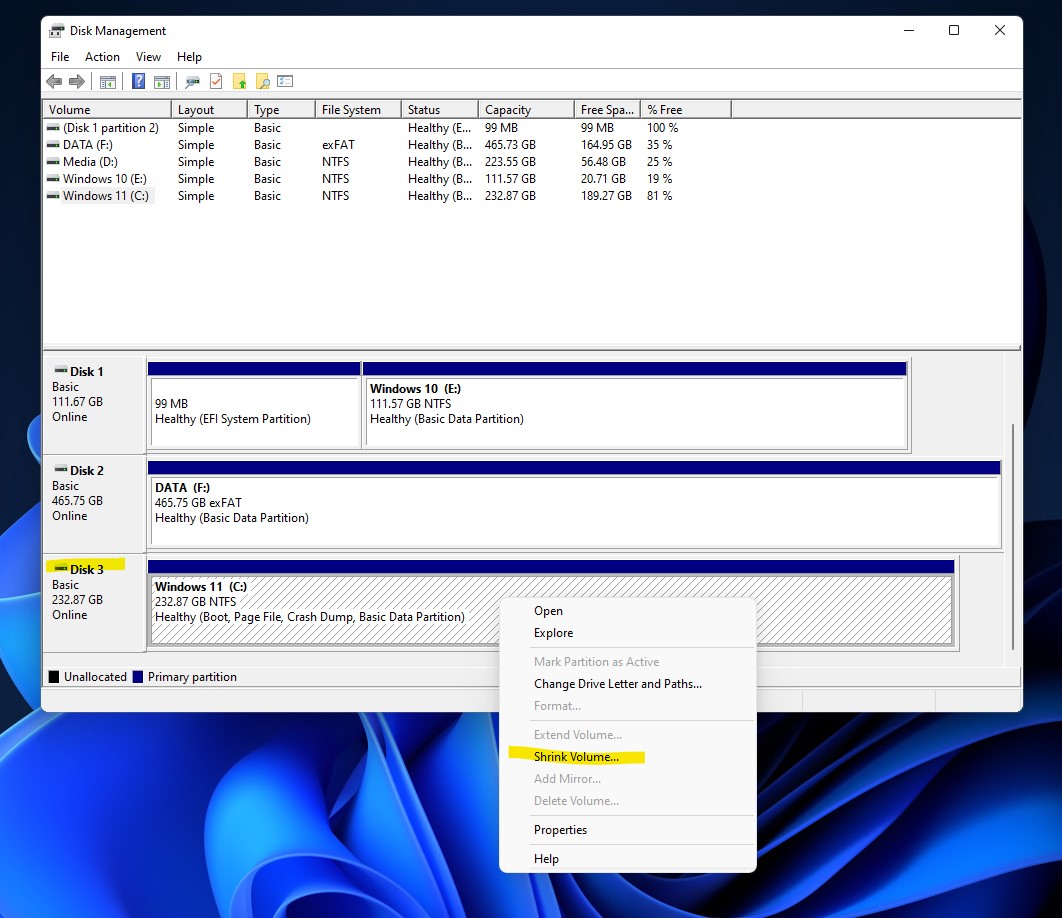Sort by the Capacity column header

click(527, 110)
